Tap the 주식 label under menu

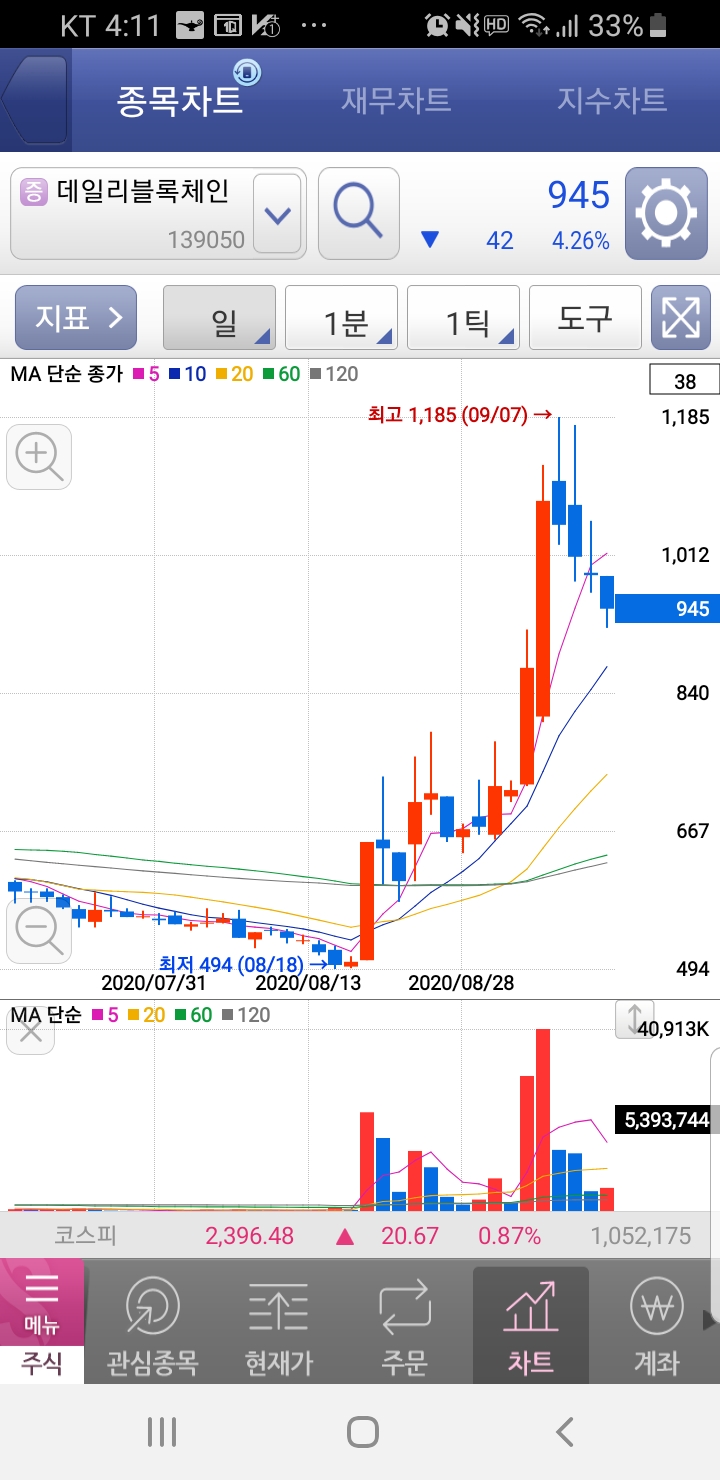click(x=42, y=1364)
